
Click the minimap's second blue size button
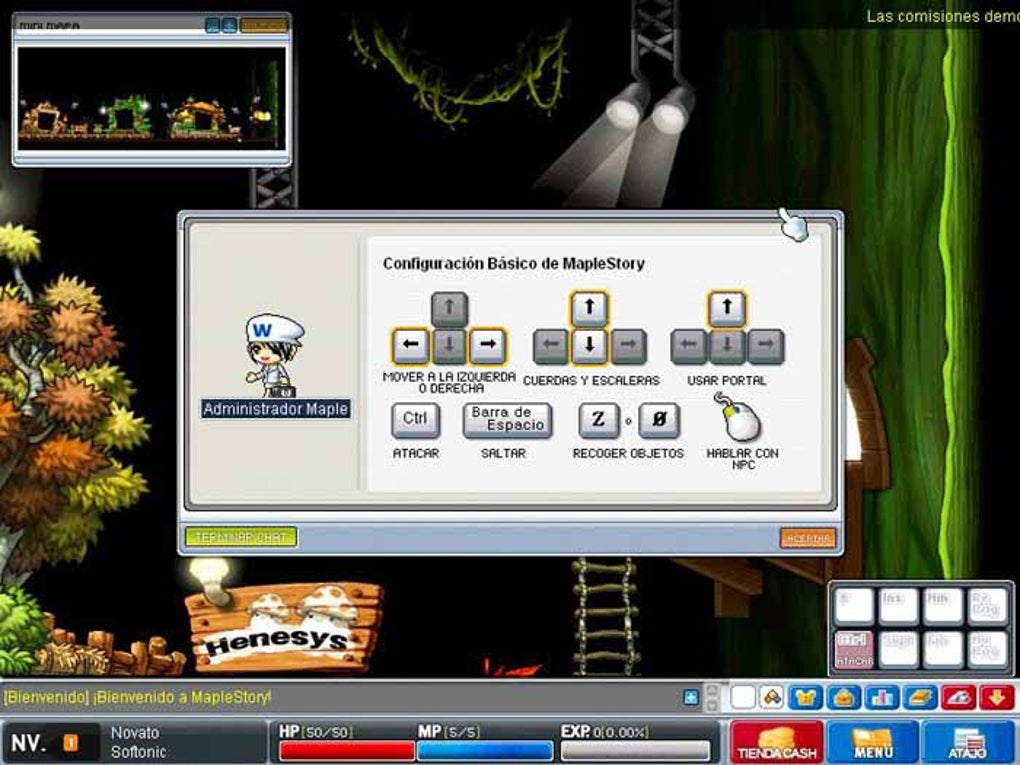point(229,25)
